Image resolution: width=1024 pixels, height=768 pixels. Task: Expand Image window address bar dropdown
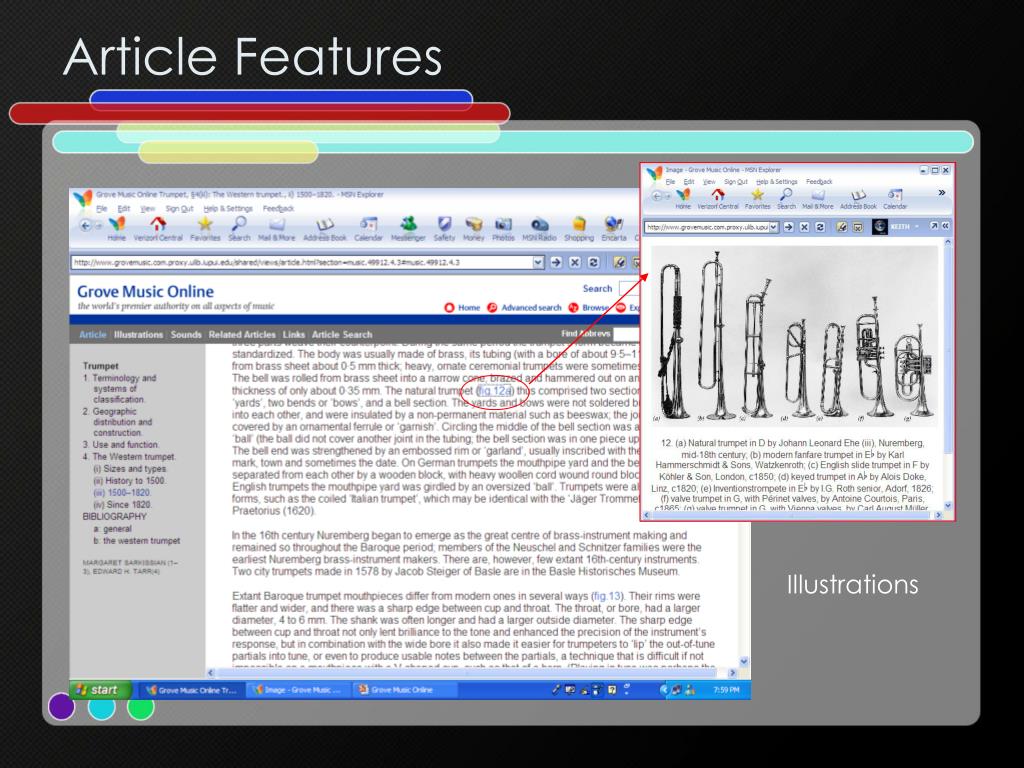tap(774, 227)
